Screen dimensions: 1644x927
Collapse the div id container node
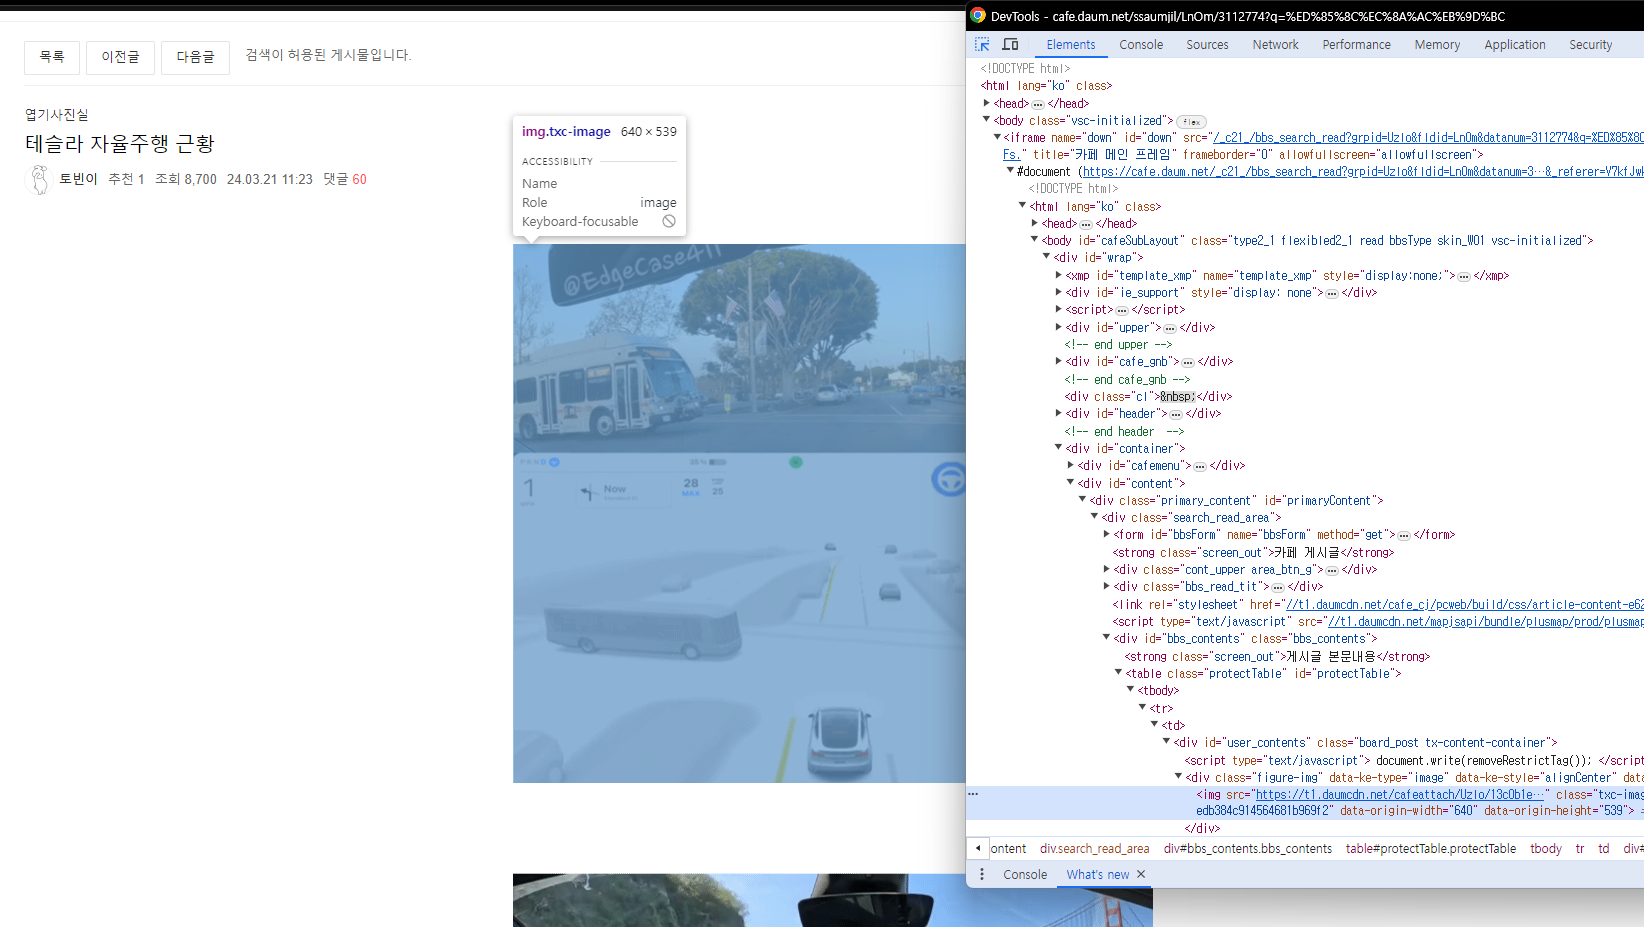point(1058,448)
